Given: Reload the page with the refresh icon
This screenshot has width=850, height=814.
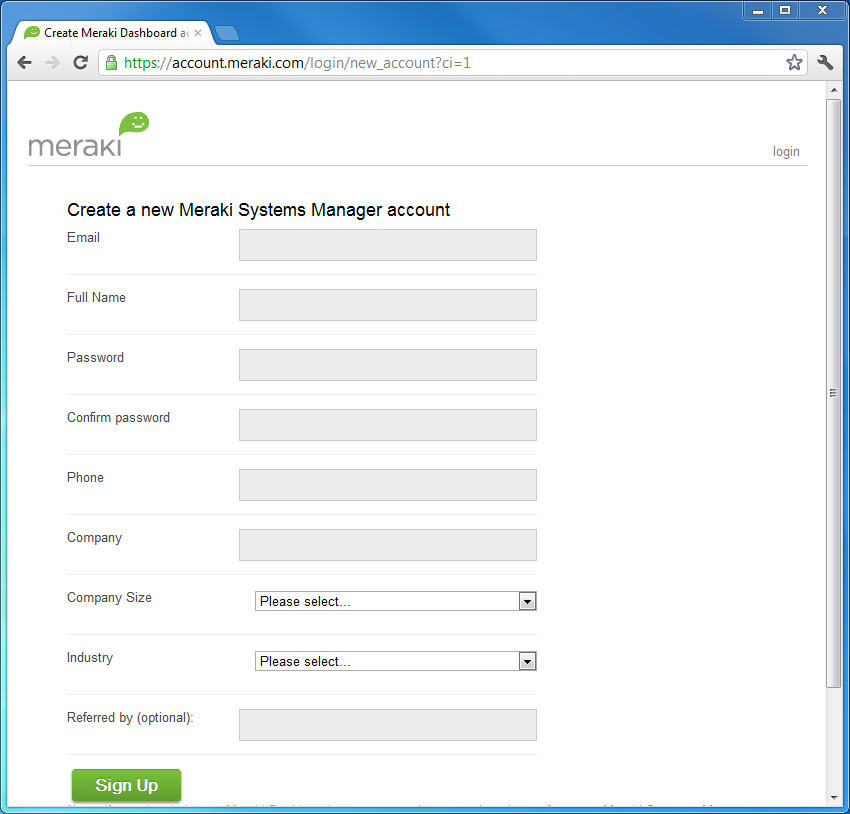Looking at the screenshot, I should click(80, 63).
